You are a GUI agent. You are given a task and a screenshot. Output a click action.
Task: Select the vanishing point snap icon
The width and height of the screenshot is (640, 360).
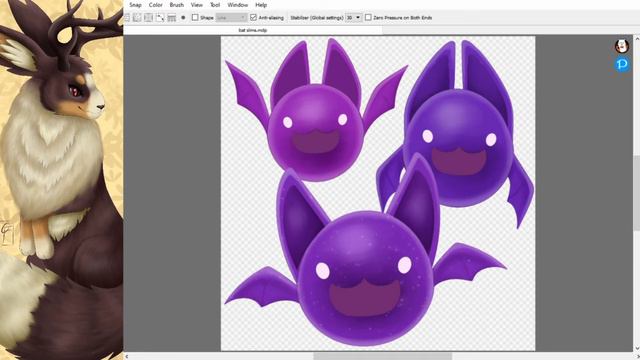tap(160, 18)
